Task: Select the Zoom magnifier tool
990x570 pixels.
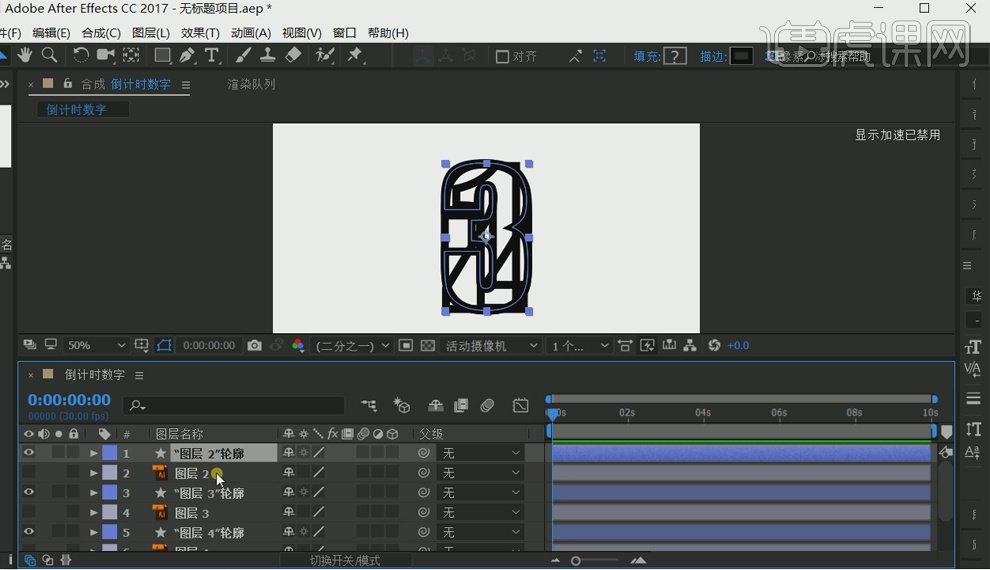Action: (x=49, y=56)
